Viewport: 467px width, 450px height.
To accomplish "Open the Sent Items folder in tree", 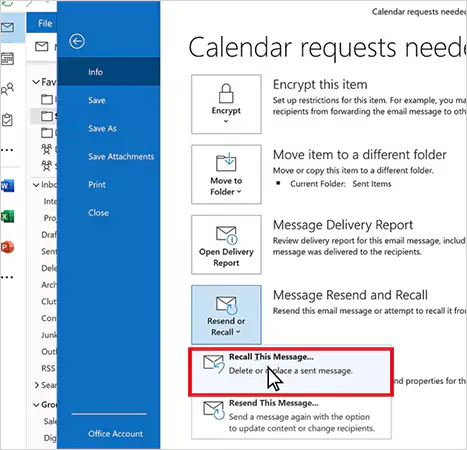I will [49, 251].
